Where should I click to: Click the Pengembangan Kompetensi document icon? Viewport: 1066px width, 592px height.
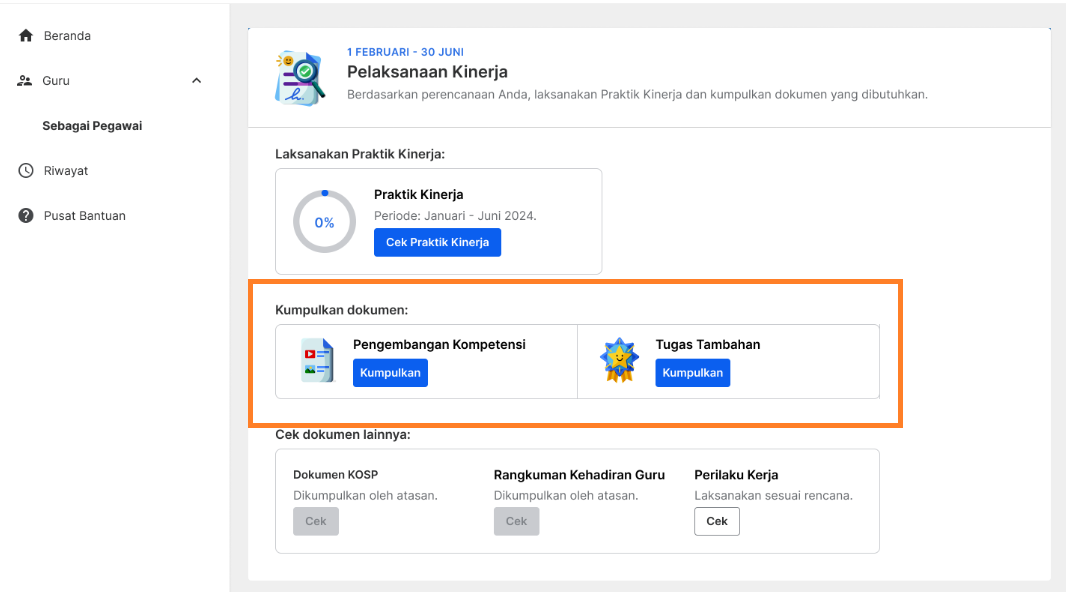[317, 360]
